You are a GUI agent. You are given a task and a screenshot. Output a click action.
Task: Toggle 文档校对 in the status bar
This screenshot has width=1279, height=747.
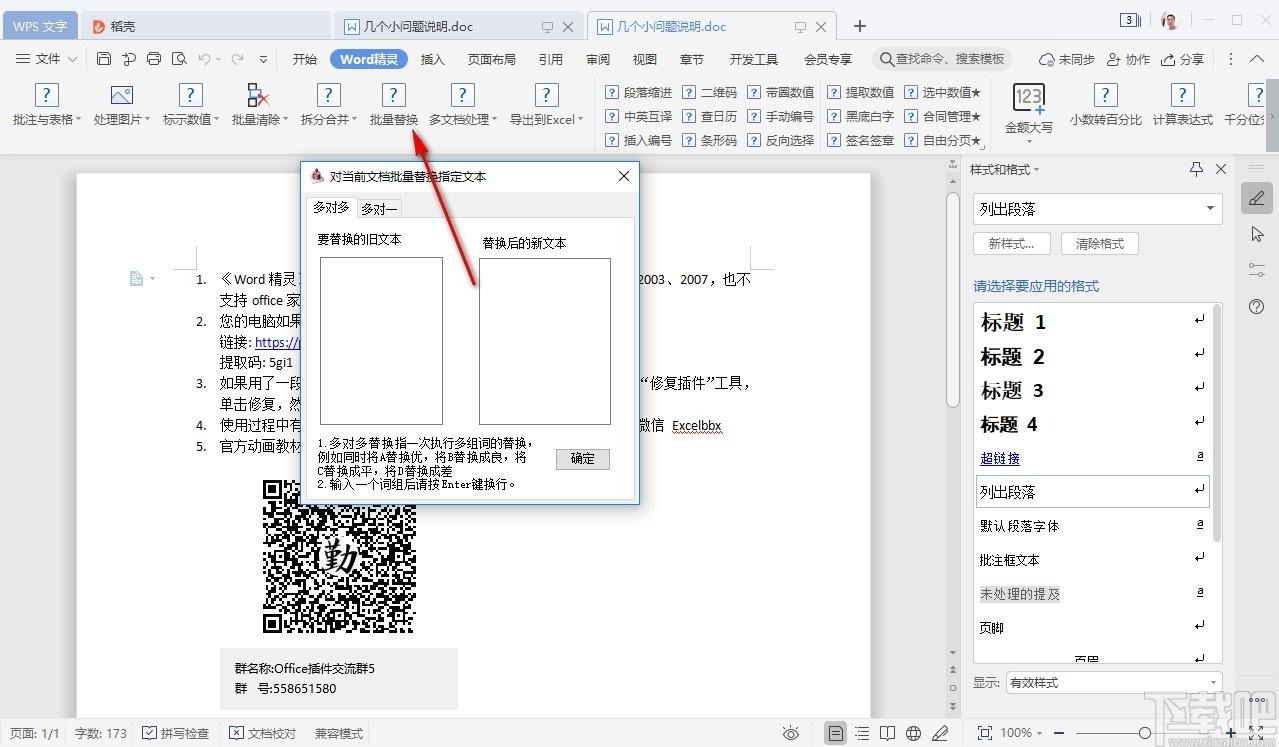(x=262, y=733)
